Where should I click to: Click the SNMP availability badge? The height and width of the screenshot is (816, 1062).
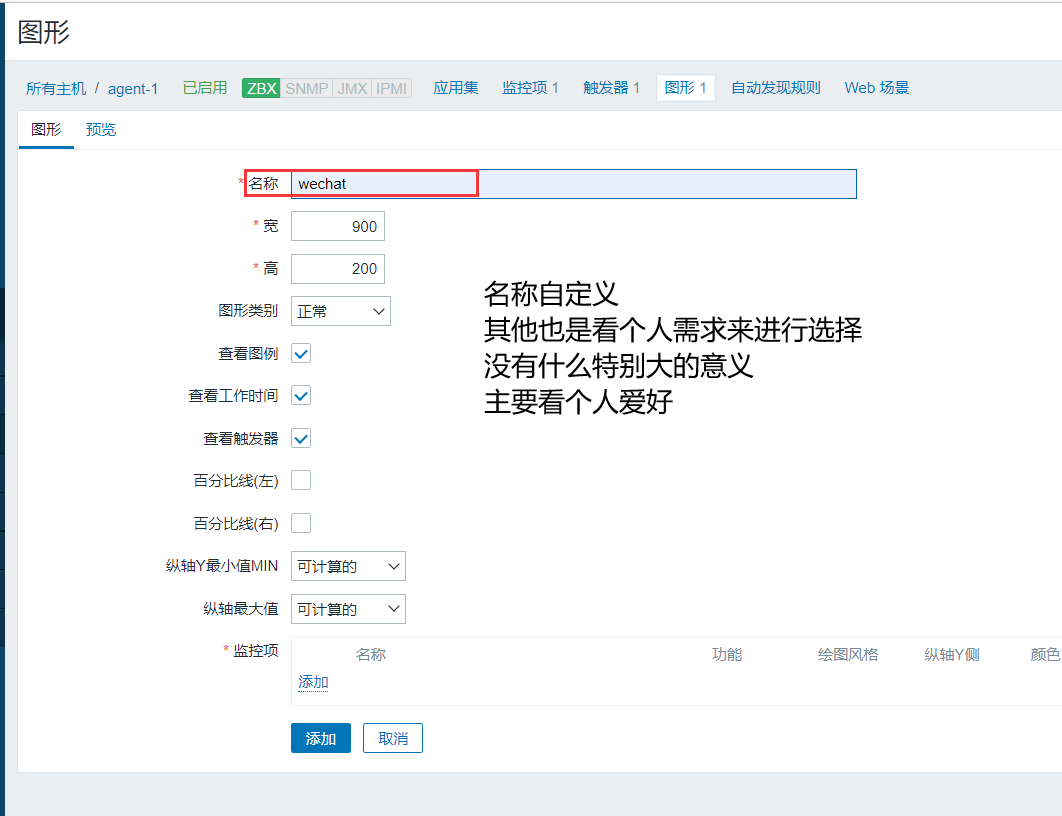tap(306, 89)
